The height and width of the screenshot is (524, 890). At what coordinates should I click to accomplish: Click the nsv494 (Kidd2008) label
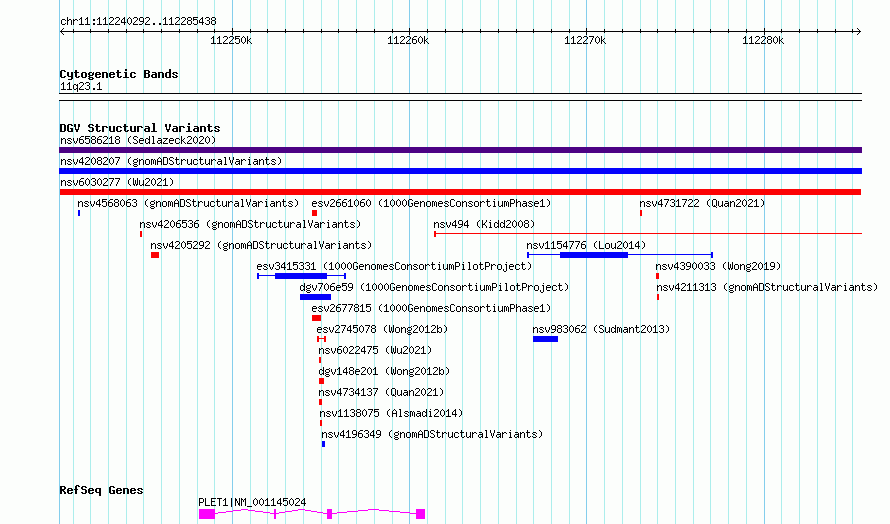[x=484, y=224]
